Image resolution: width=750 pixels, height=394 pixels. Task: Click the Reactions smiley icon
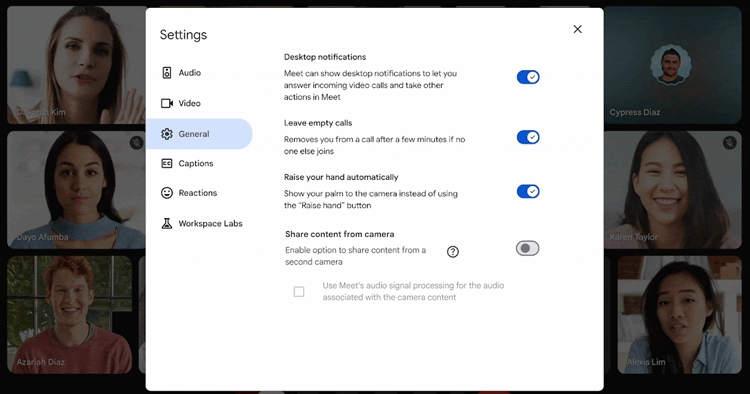[166, 193]
